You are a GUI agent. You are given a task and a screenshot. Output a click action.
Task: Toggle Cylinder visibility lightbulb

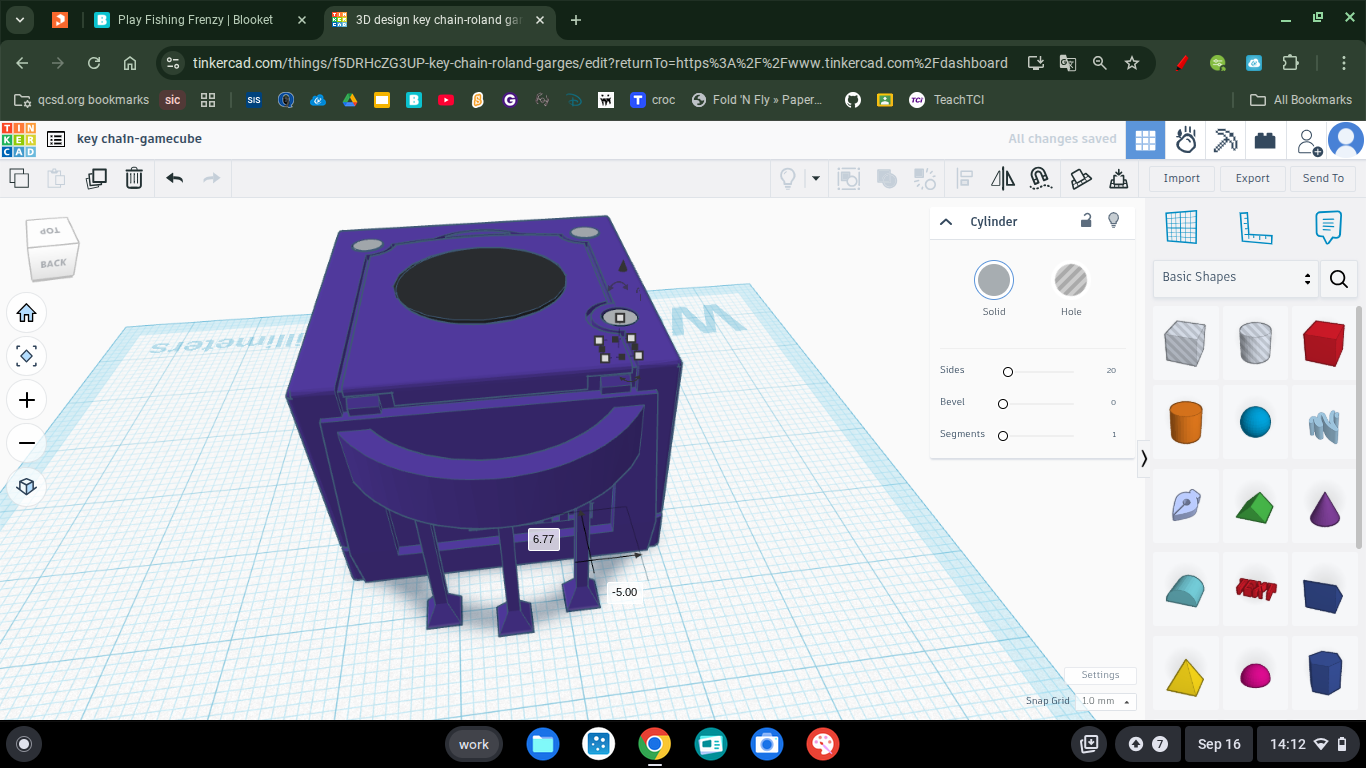click(x=1114, y=221)
